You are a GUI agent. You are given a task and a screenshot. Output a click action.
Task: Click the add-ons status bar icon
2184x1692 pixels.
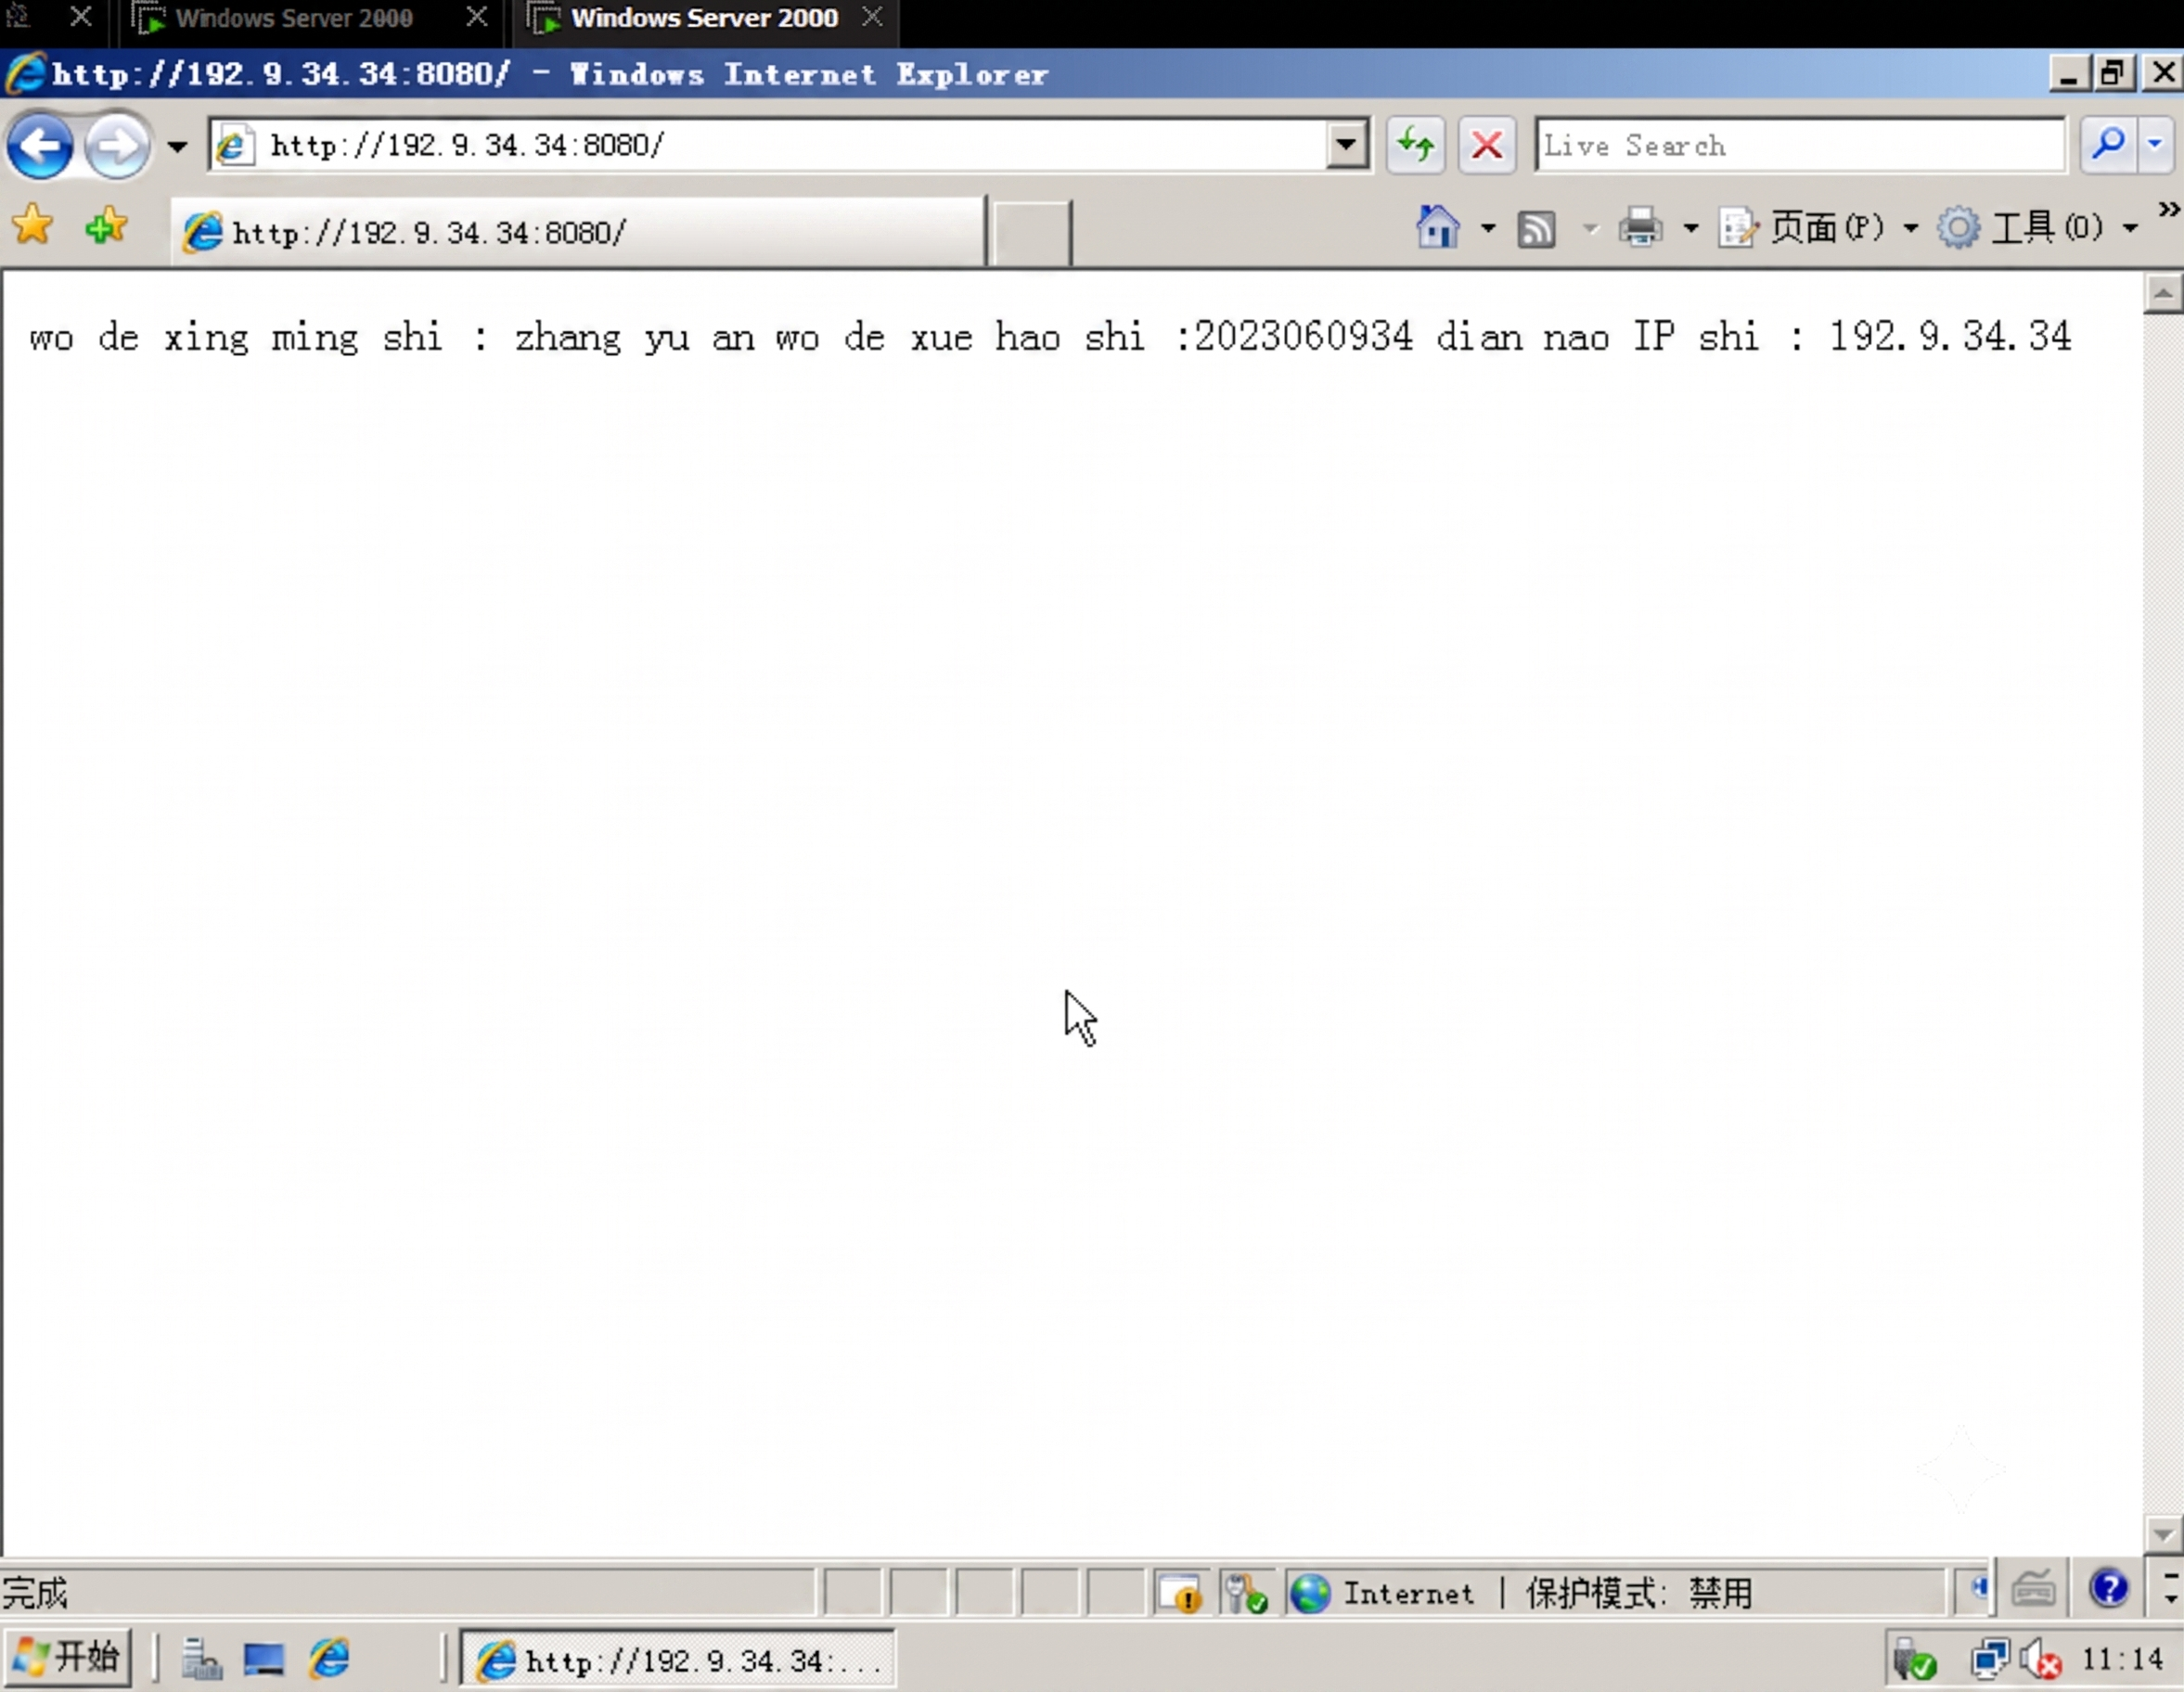click(1246, 1592)
